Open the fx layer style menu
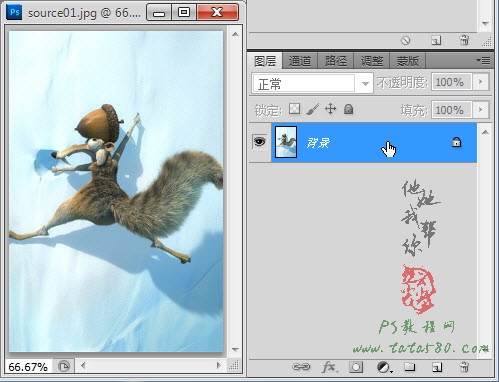 [x=330, y=367]
